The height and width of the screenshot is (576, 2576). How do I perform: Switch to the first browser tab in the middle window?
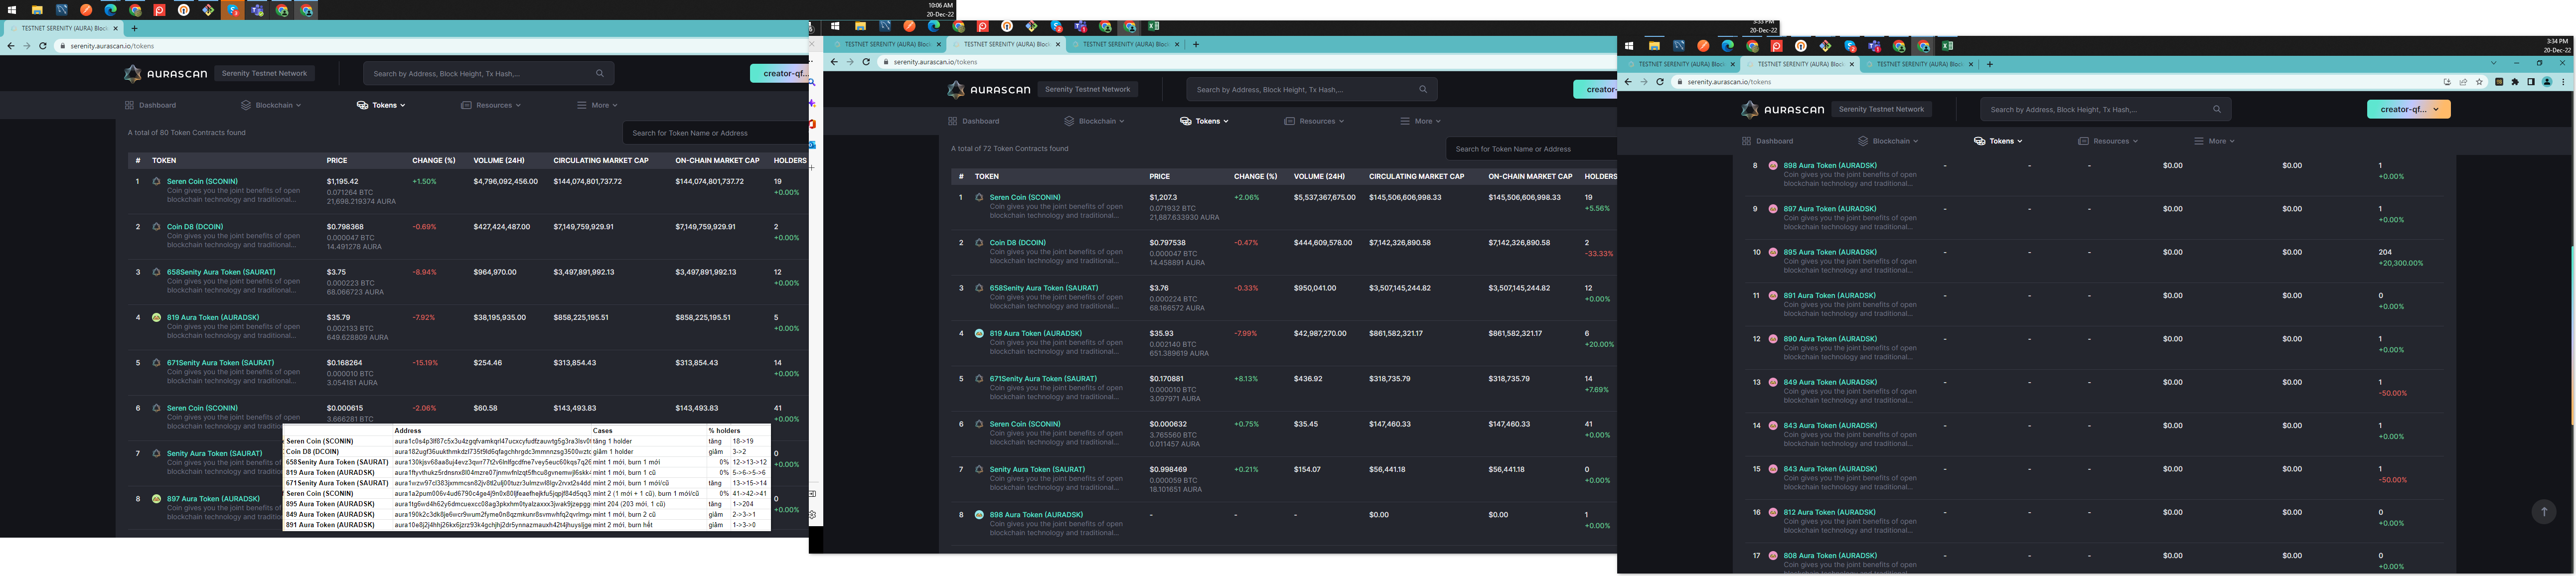pos(888,44)
